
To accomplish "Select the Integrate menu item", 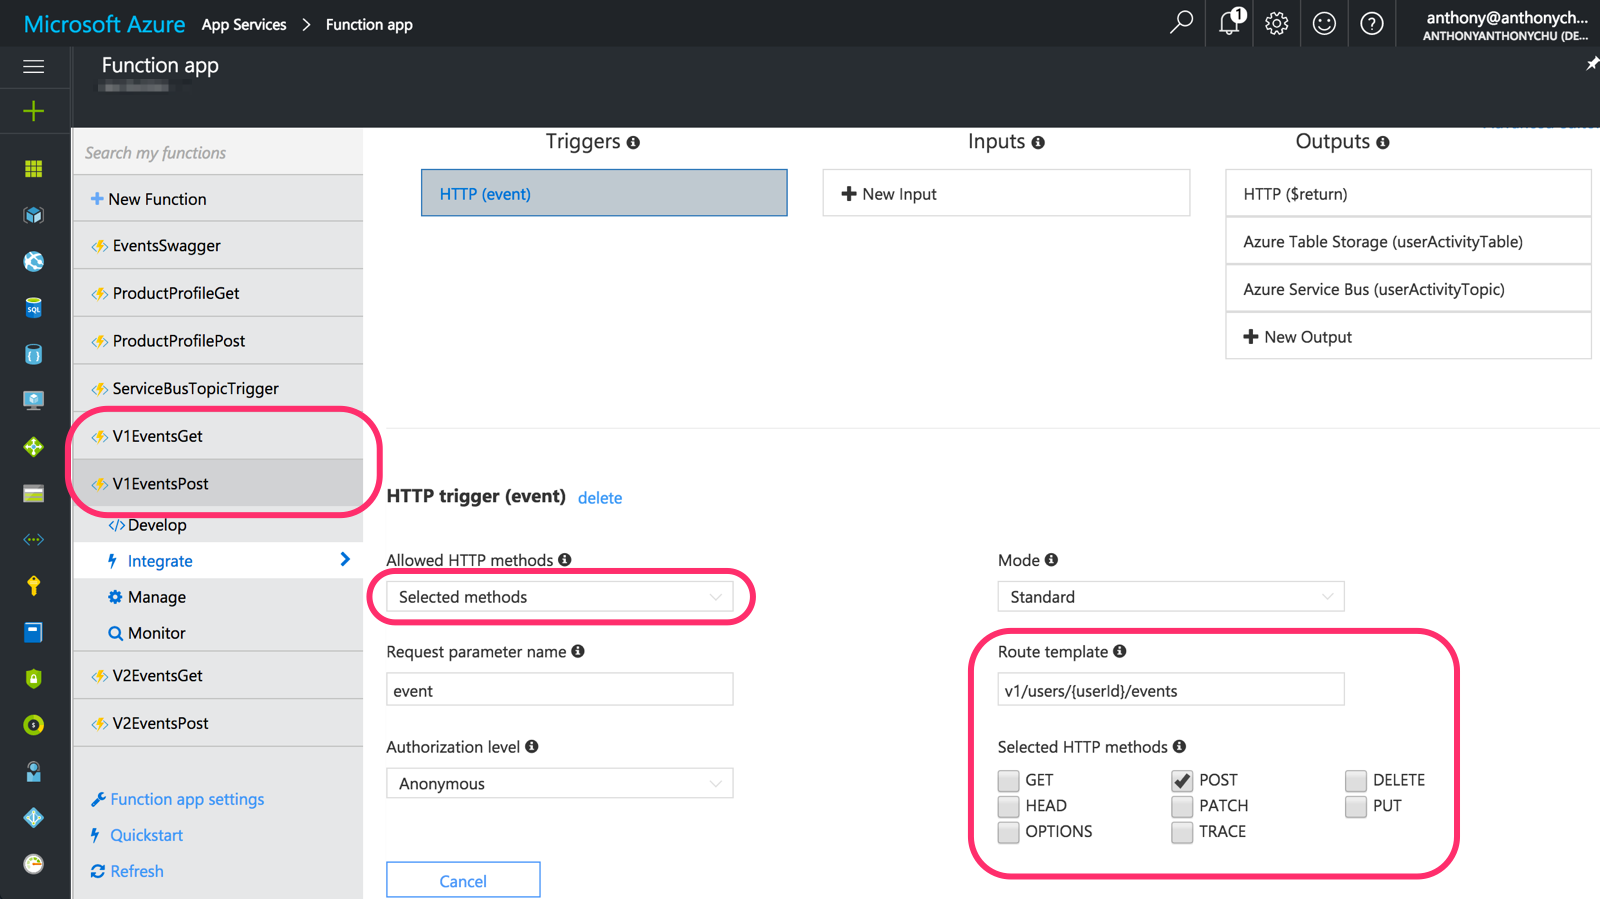I will (x=218, y=561).
